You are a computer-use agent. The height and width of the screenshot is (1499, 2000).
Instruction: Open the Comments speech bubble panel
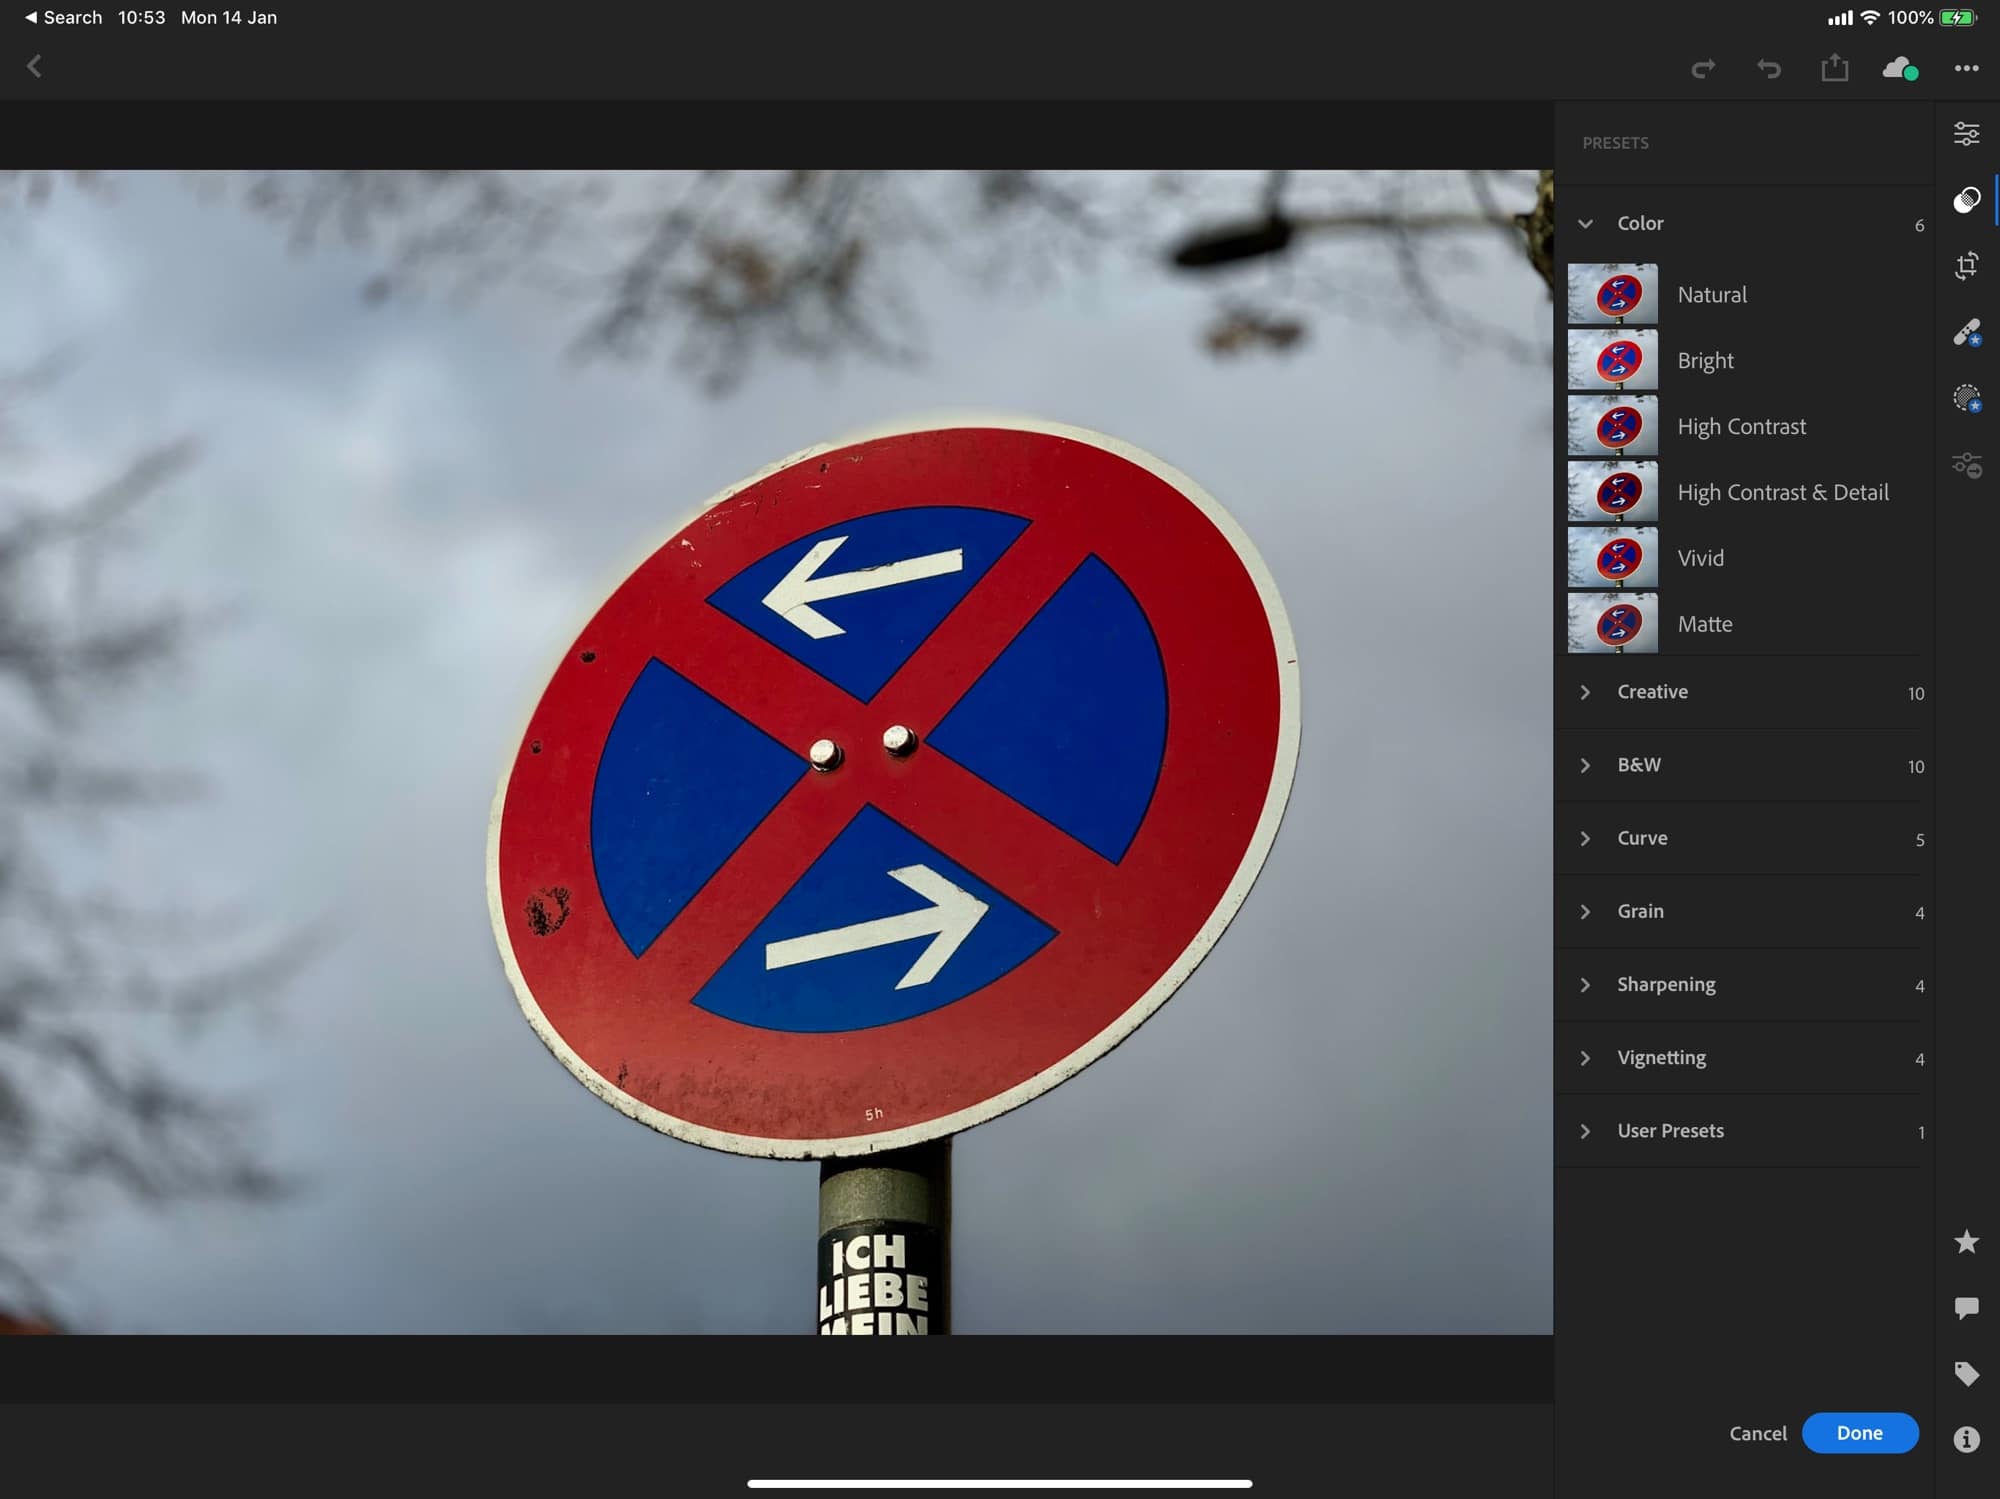1966,1308
